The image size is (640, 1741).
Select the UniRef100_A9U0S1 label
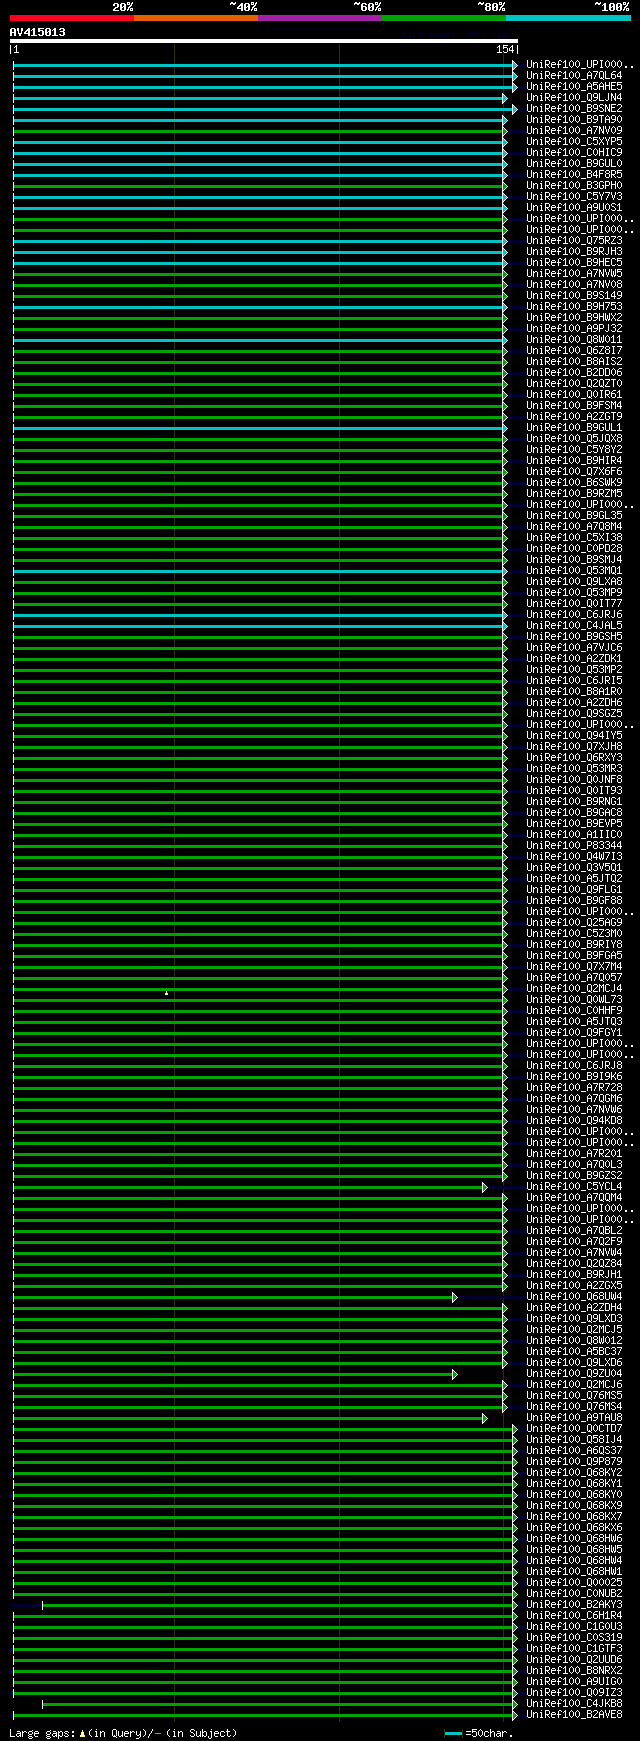click(574, 208)
